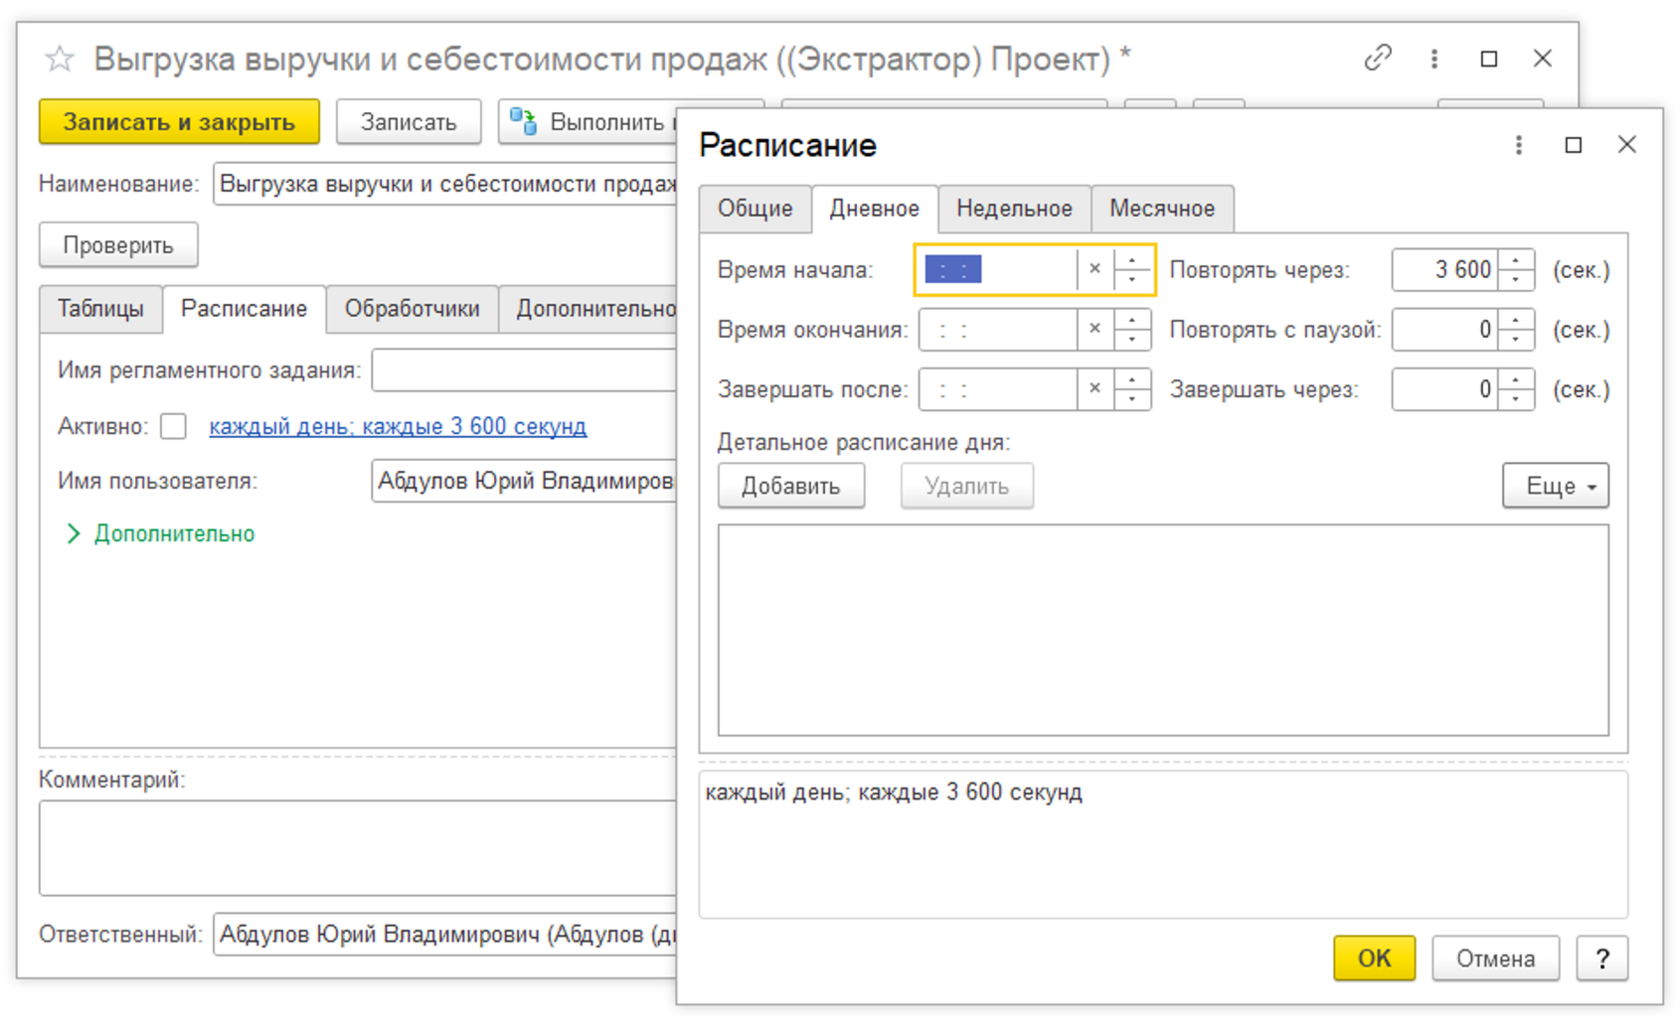Click the Время окончания spinner arrows
The height and width of the screenshot is (1023, 1680).
(x=1132, y=329)
